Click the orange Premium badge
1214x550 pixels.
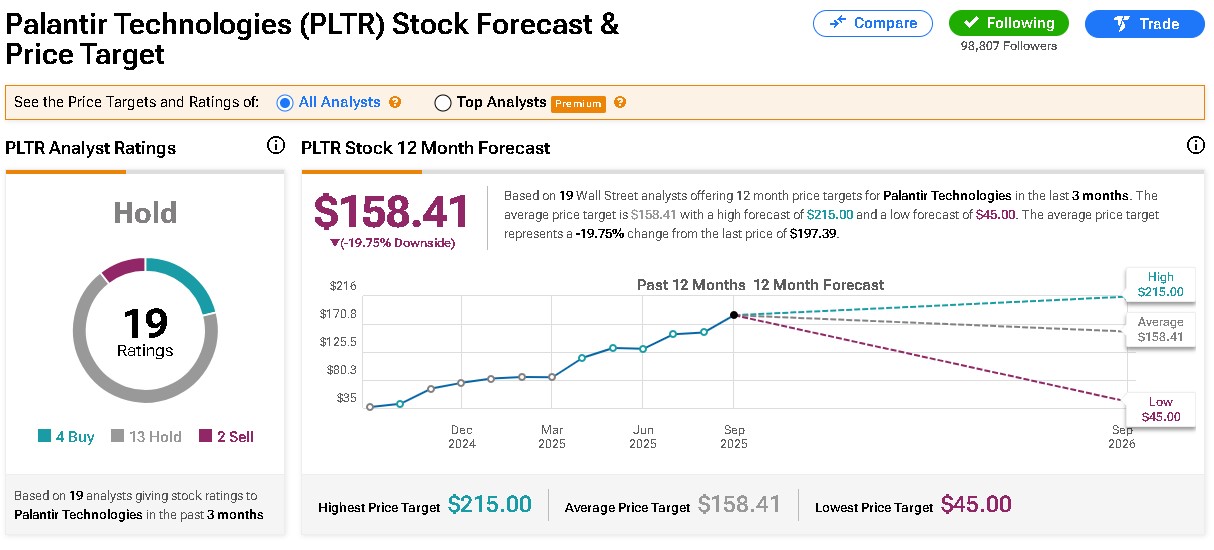coord(578,103)
